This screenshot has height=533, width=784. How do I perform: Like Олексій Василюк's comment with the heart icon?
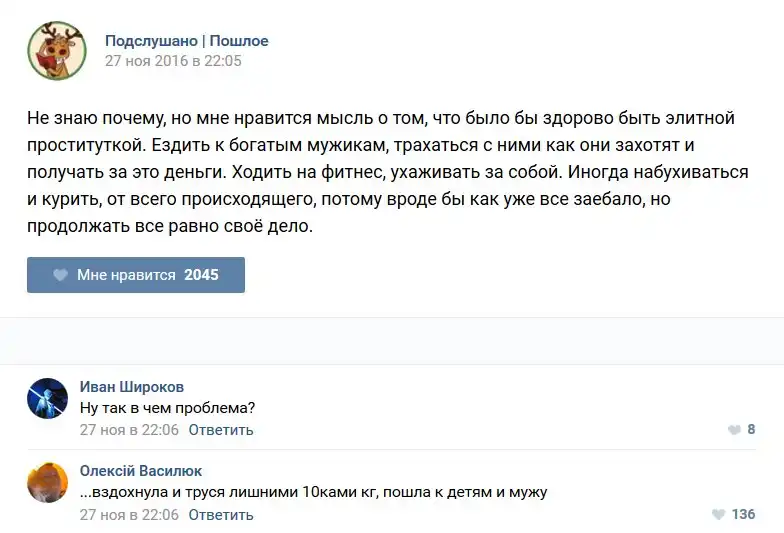point(718,515)
